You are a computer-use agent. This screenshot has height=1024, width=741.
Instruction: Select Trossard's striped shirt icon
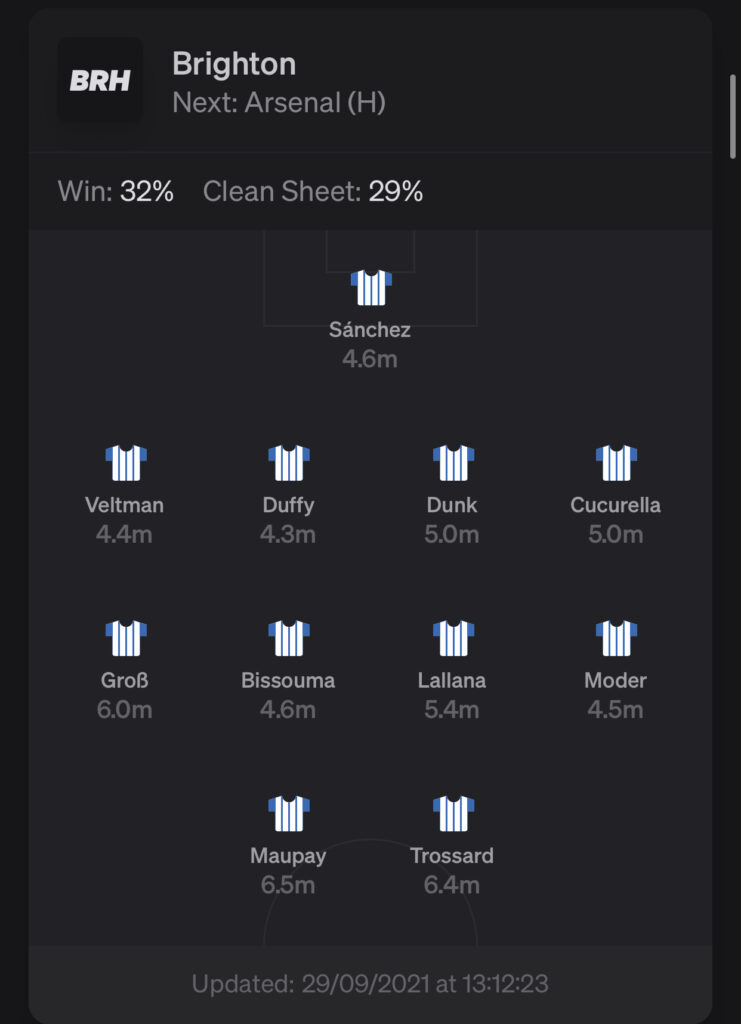pyautogui.click(x=453, y=814)
